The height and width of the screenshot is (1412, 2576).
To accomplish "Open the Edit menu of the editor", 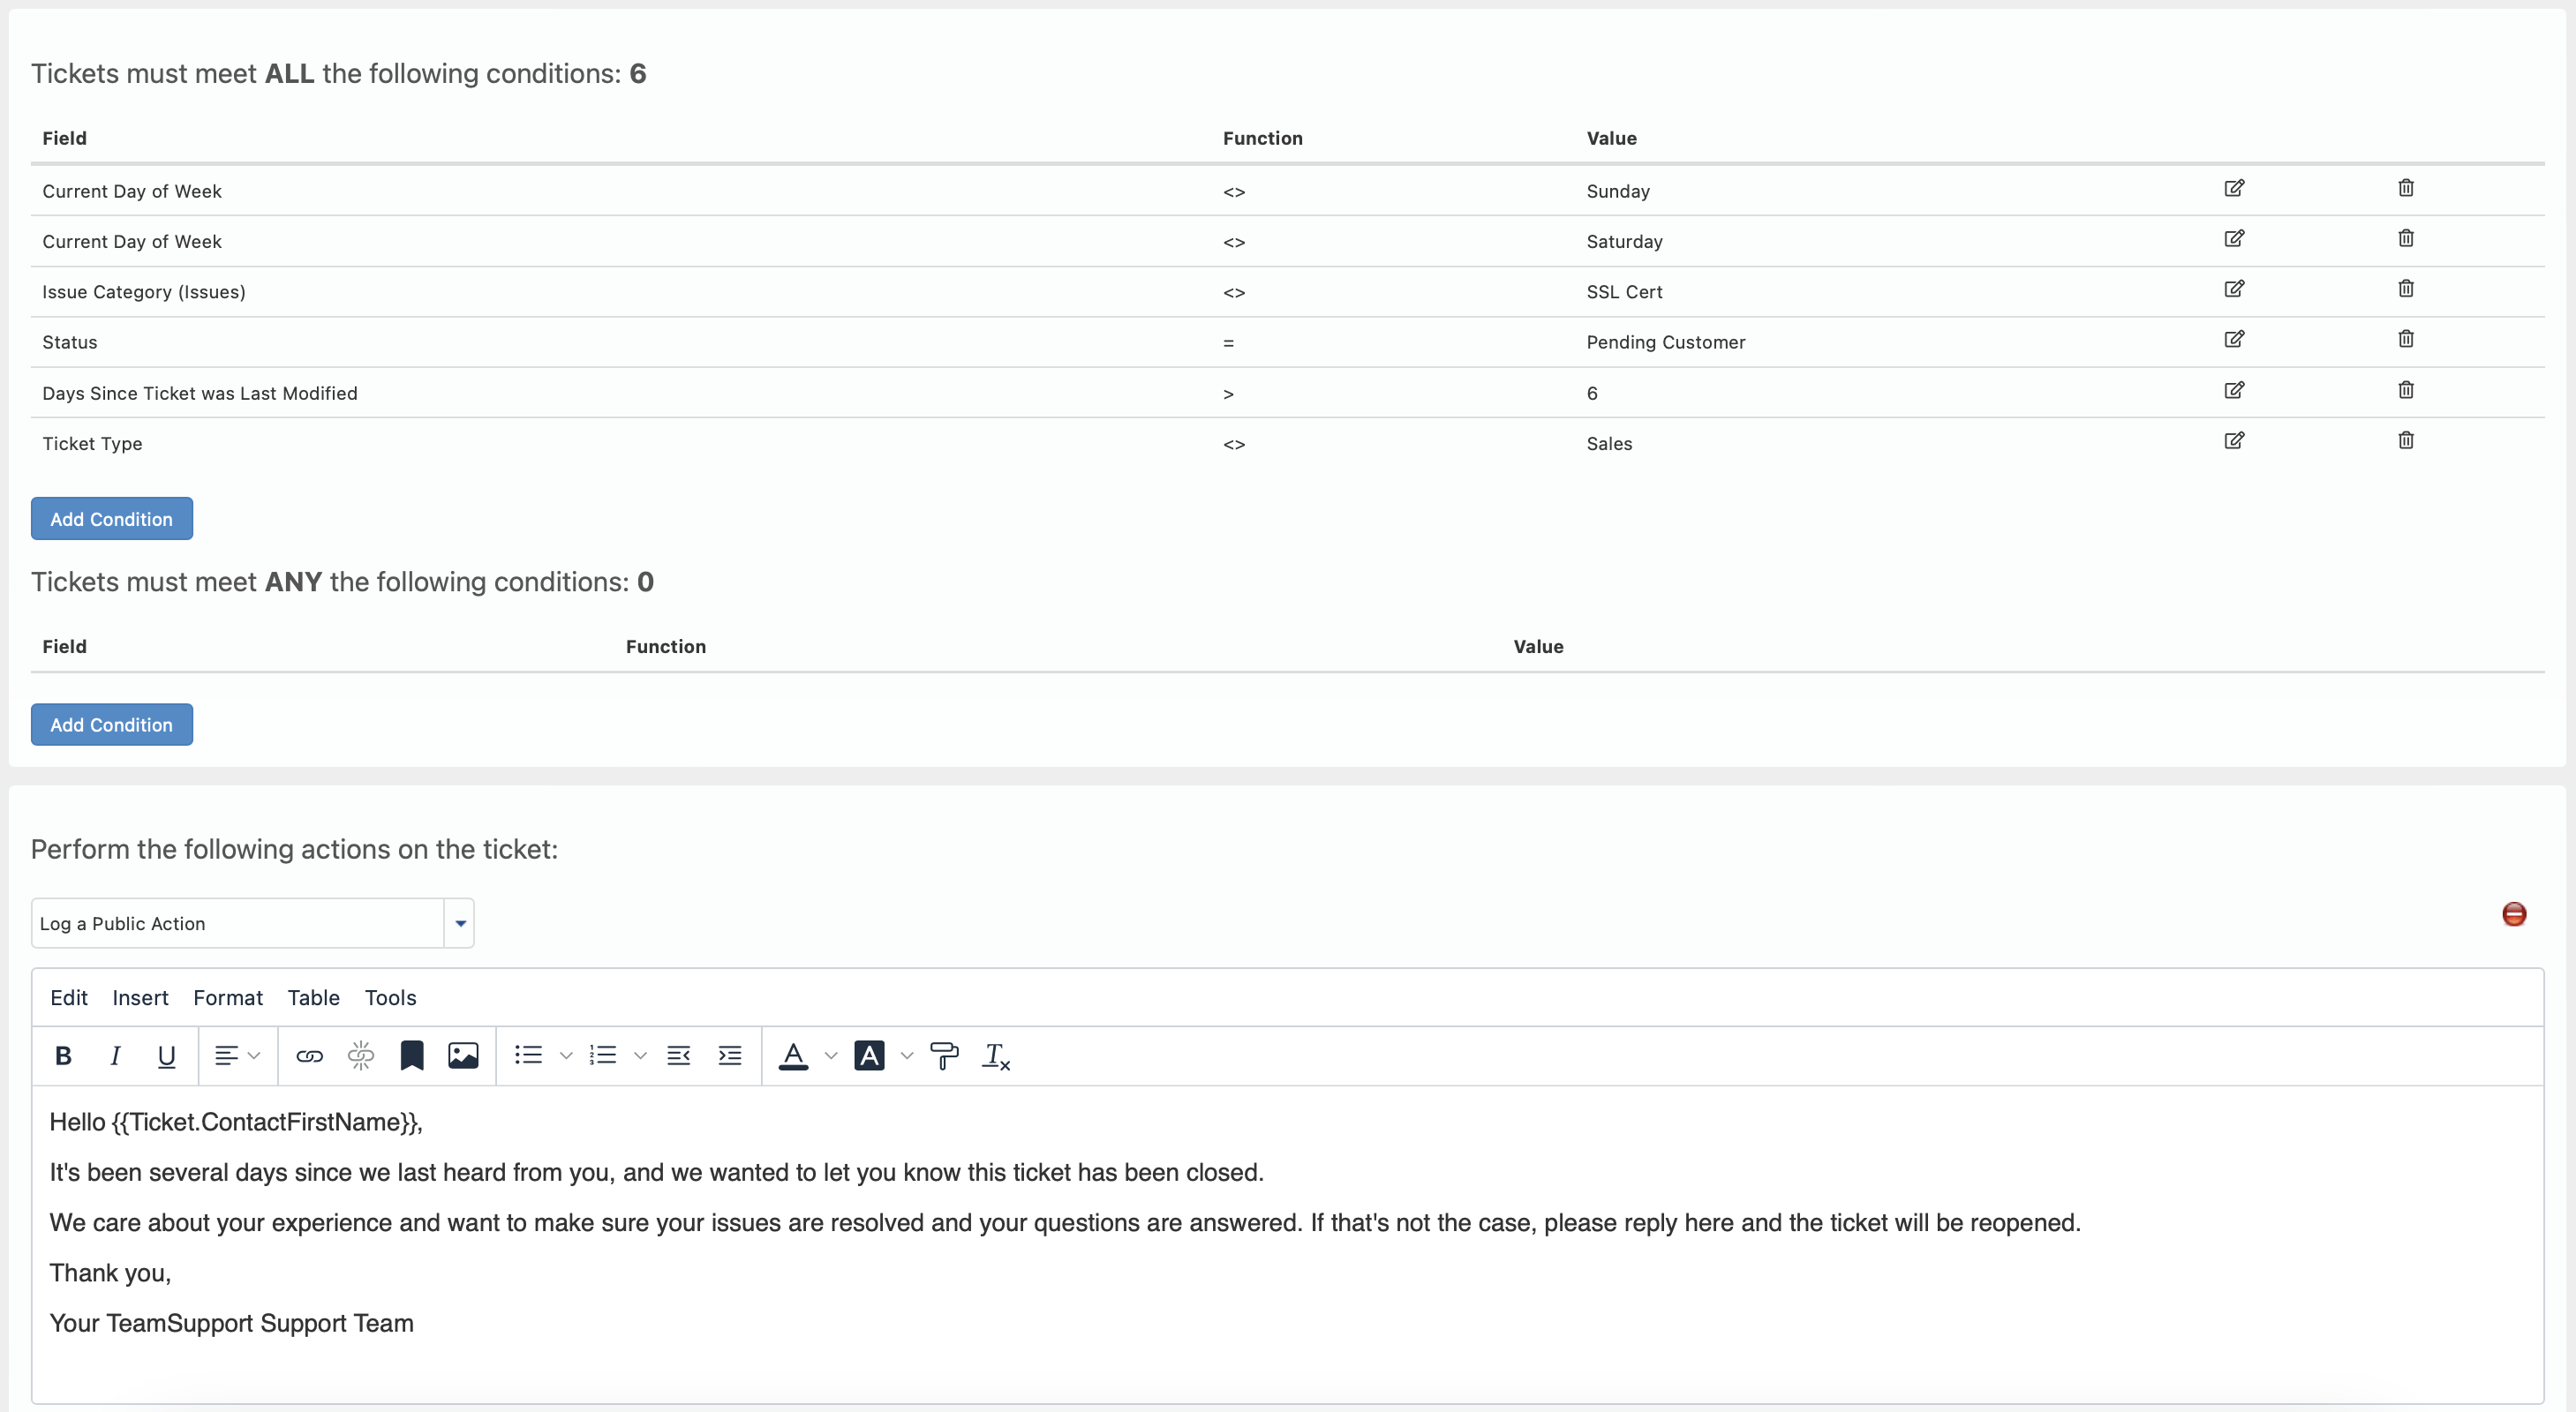I will 69,997.
